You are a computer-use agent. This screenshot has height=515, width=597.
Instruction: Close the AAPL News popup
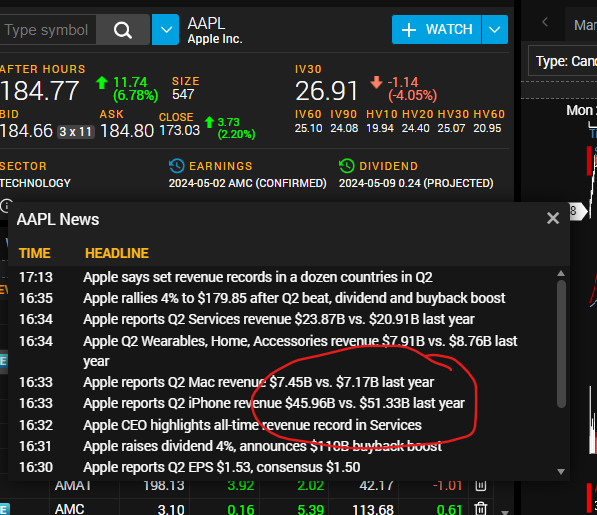coord(553,218)
